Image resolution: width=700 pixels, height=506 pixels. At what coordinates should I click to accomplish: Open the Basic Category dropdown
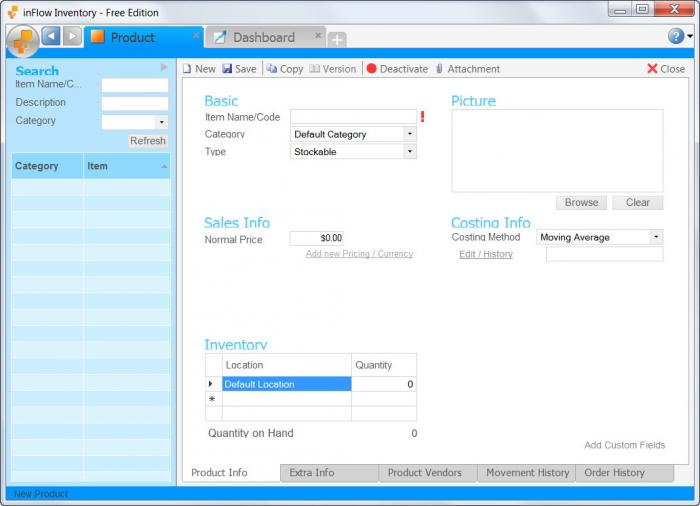(410, 134)
